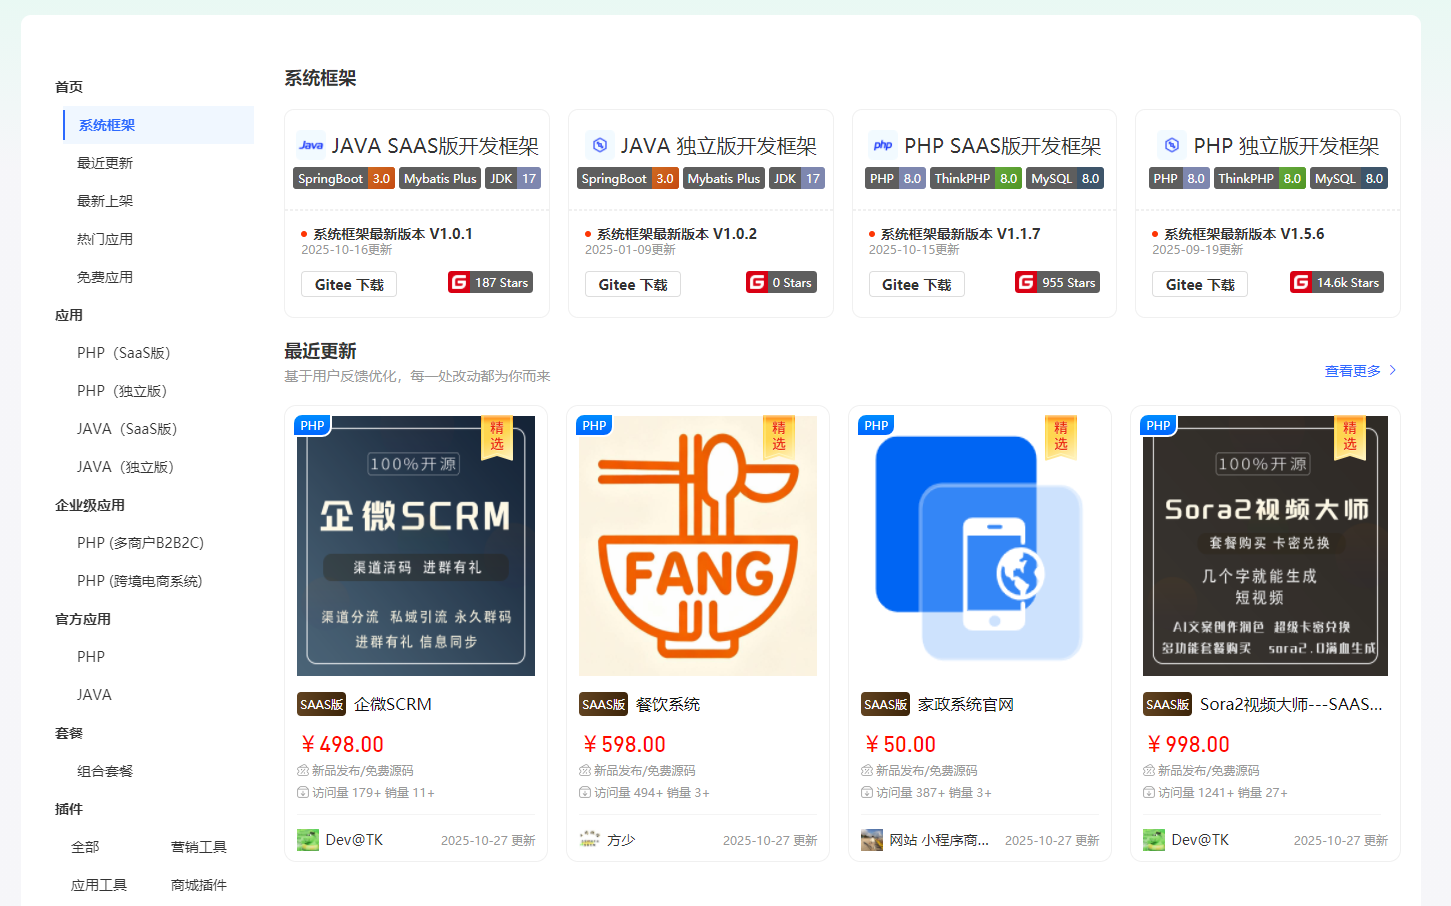Open the FANG noodle bowl cover image

698,546
